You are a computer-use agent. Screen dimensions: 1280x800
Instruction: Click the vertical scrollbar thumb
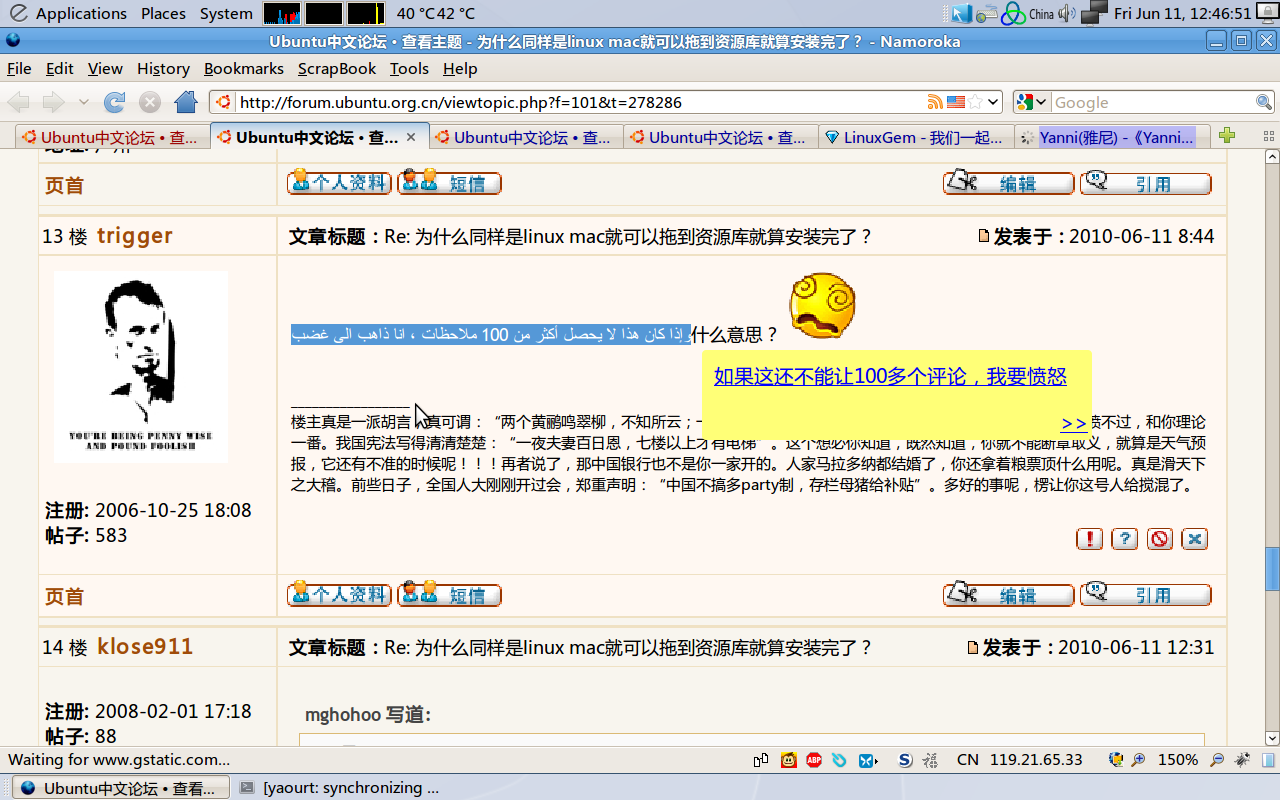[x=1272, y=569]
